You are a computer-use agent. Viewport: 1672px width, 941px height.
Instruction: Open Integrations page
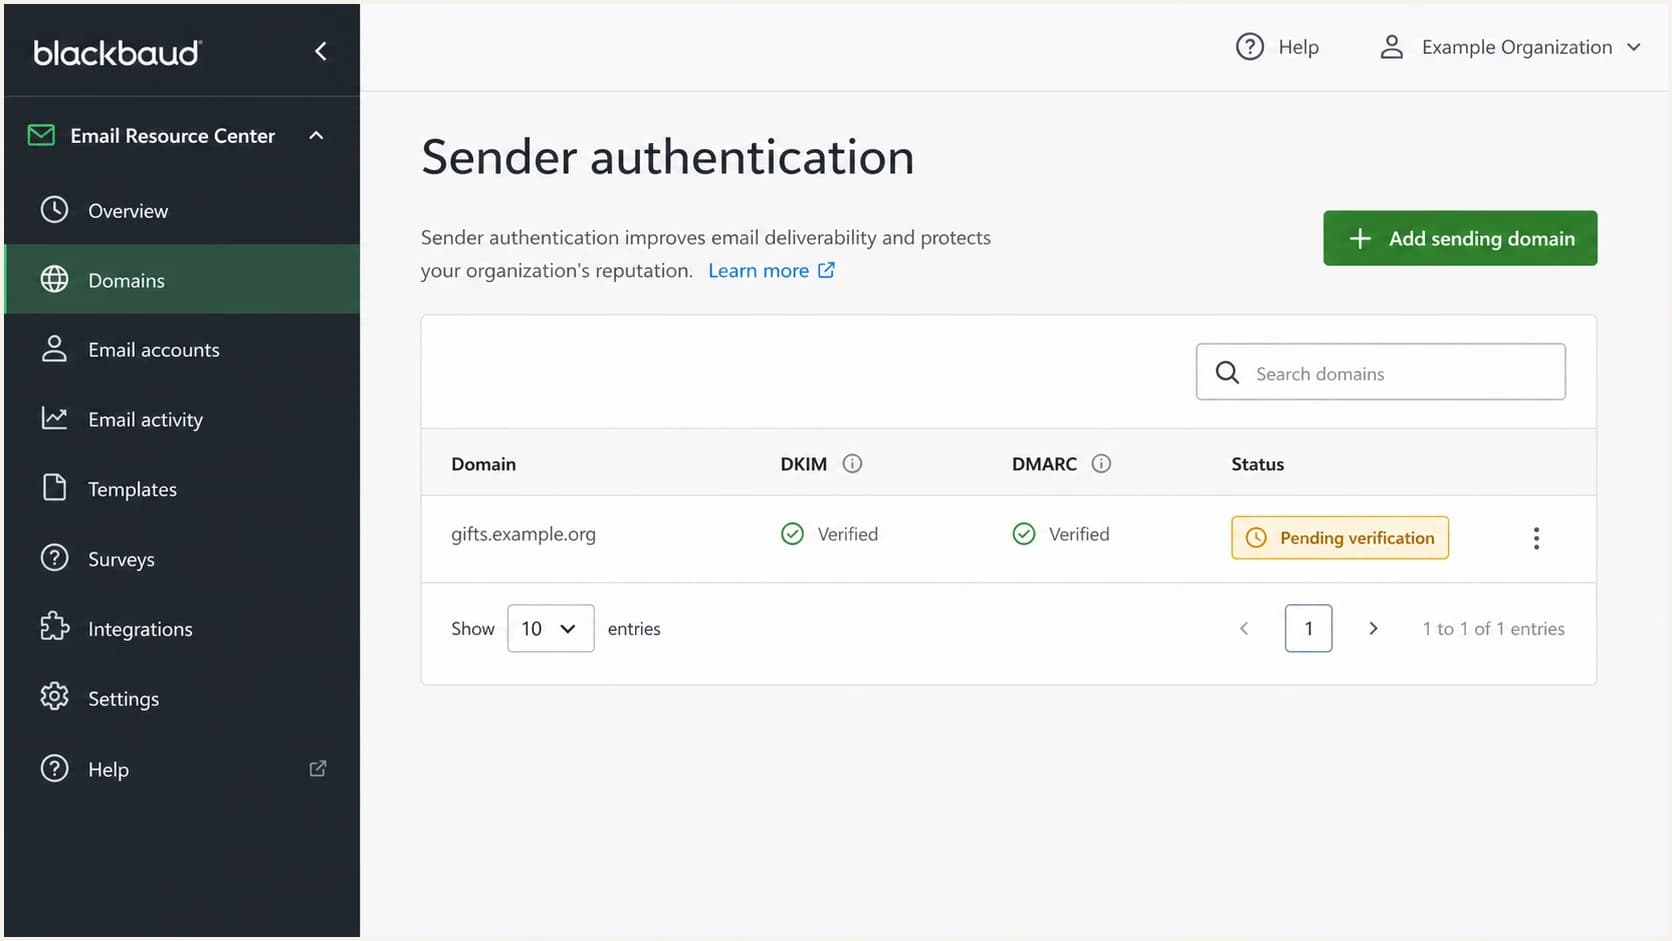pyautogui.click(x=182, y=629)
